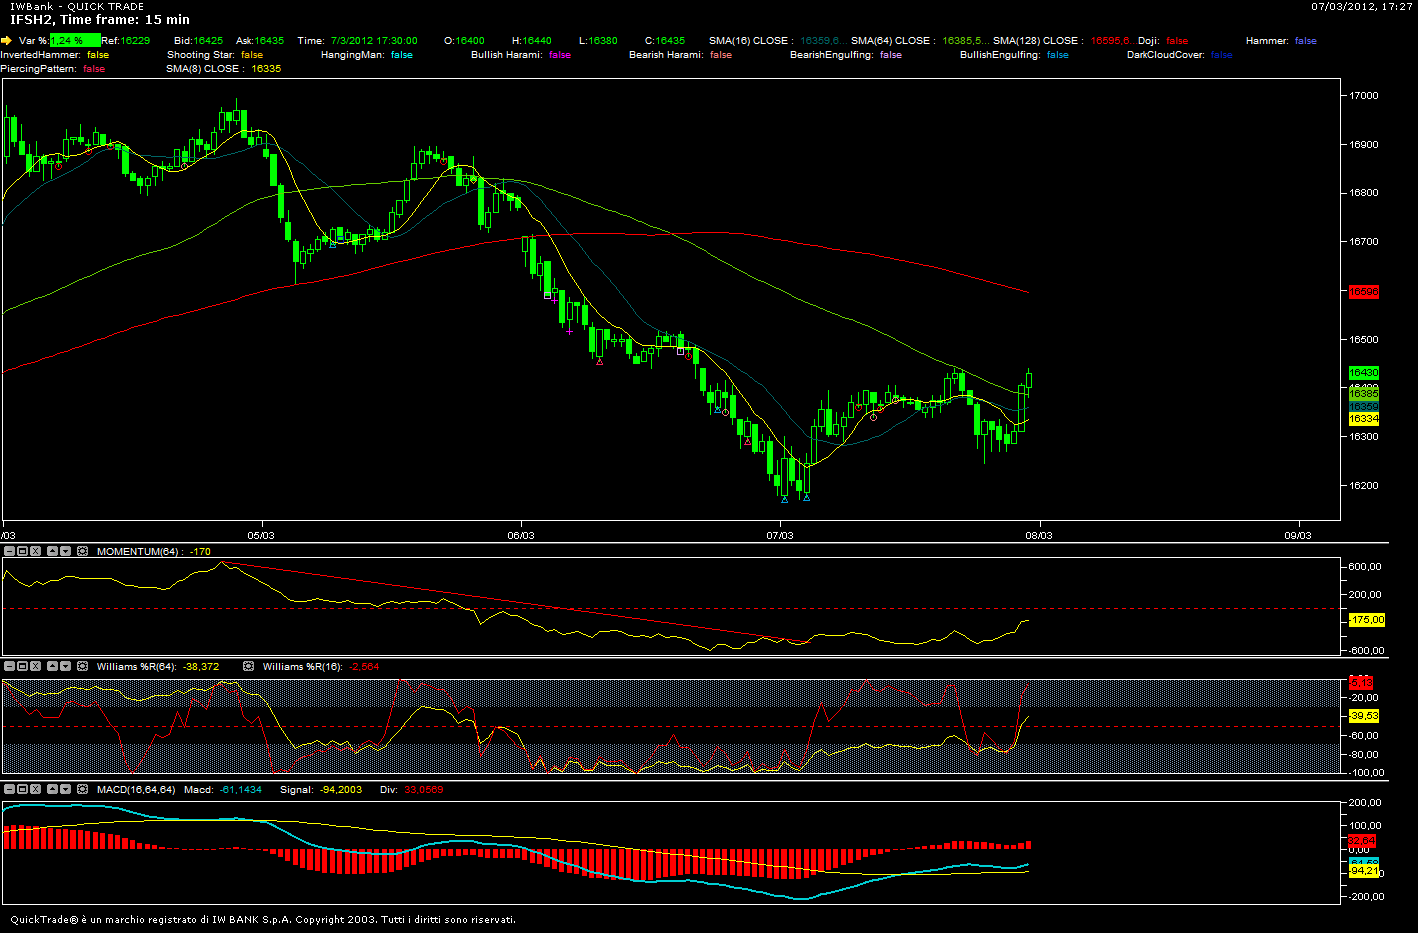Open settings gear for MOMENTUM(64)
This screenshot has width=1418, height=933.
pyautogui.click(x=83, y=551)
